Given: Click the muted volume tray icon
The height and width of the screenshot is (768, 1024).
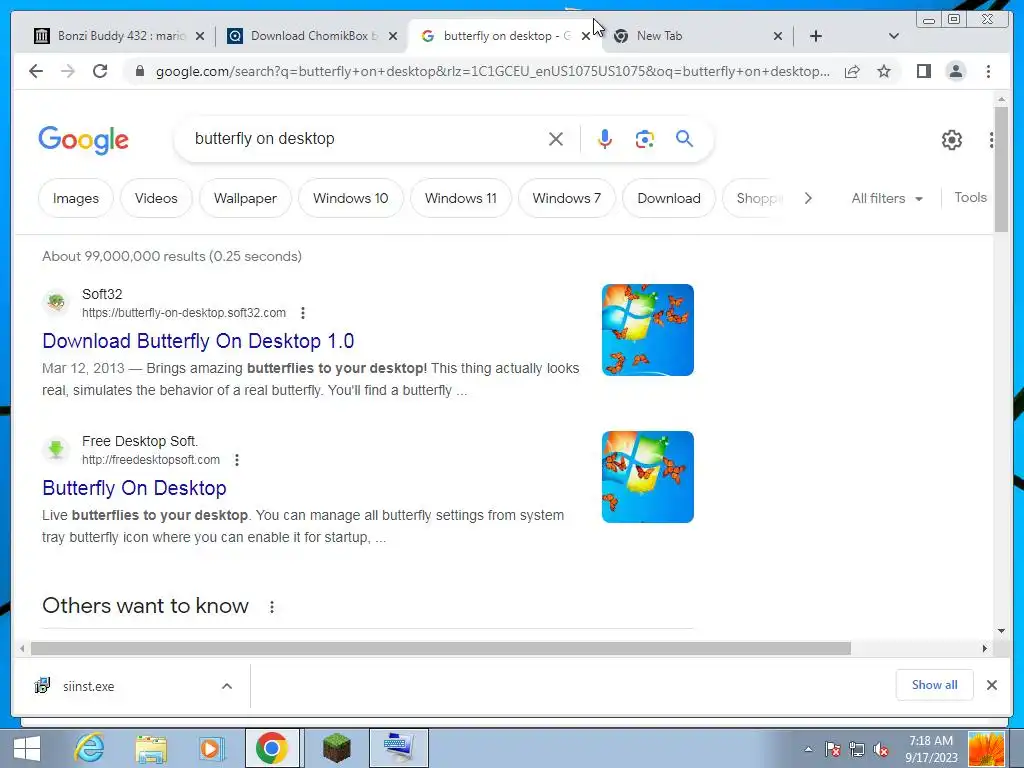Looking at the screenshot, I should pos(881,750).
